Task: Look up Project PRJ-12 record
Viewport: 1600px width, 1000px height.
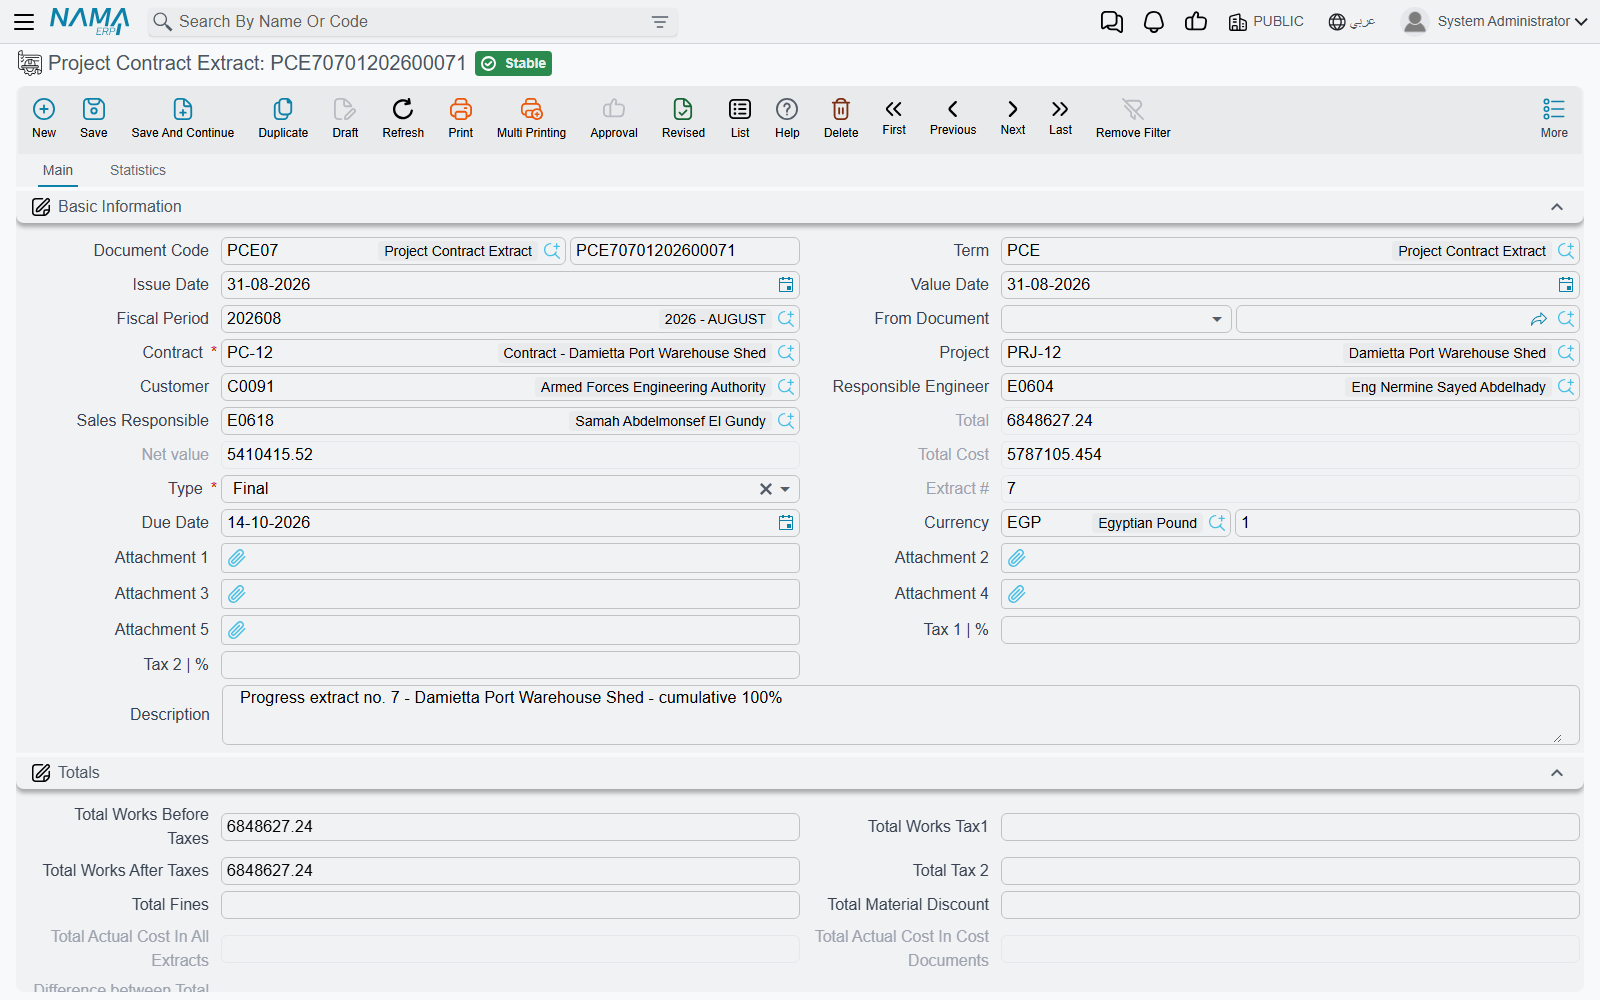Action: point(1566,353)
